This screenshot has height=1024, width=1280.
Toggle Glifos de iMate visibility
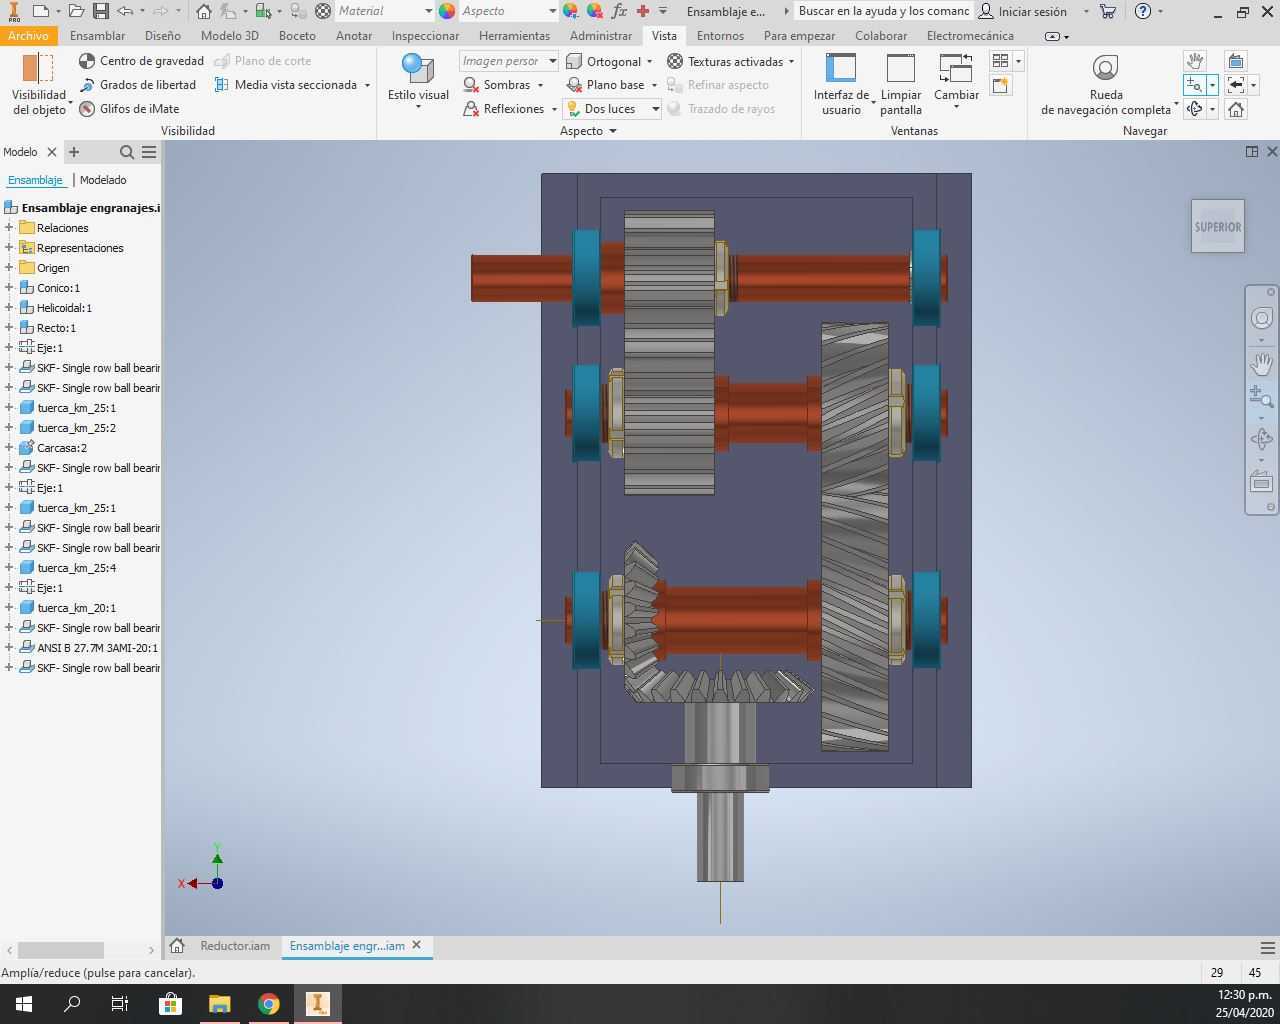129,109
